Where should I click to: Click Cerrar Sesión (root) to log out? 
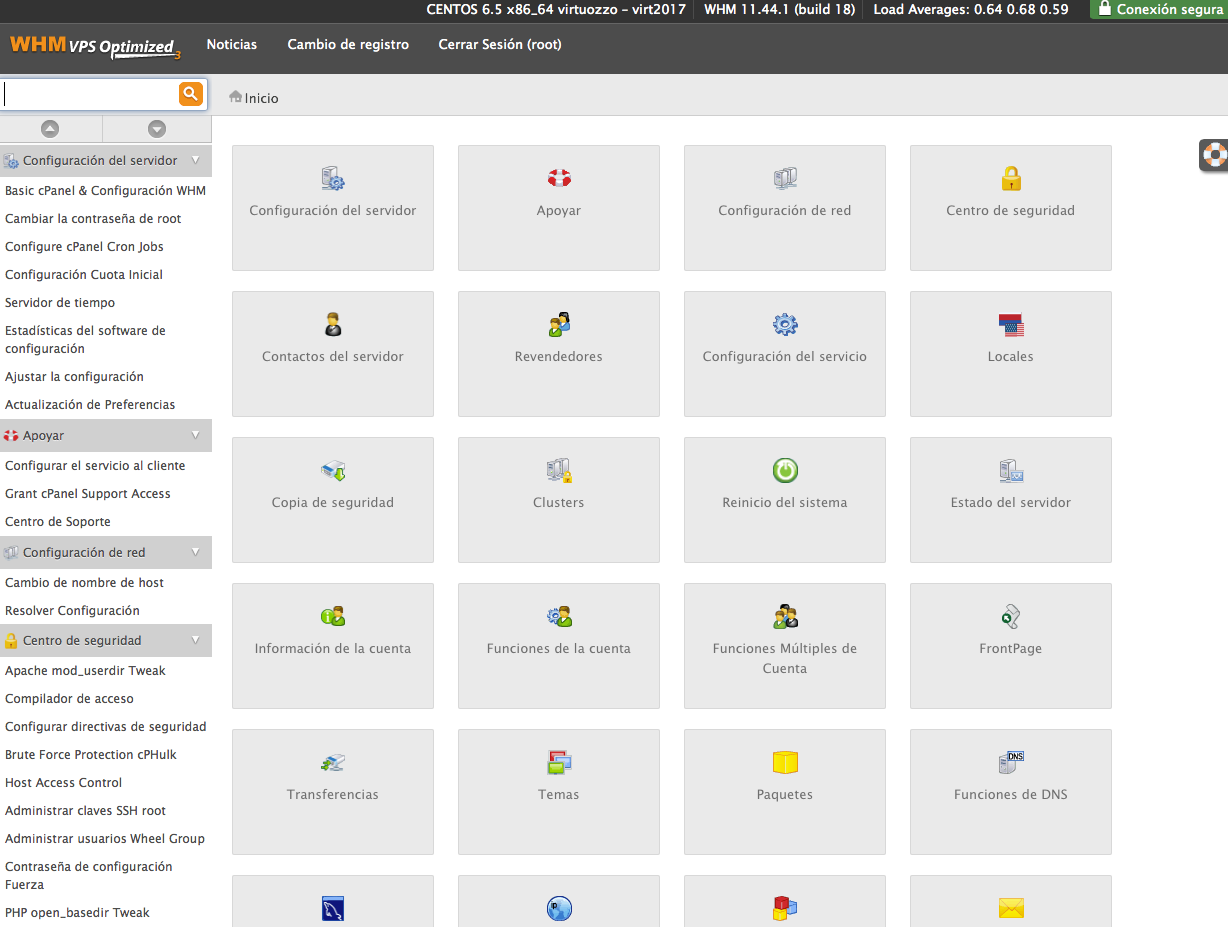500,45
